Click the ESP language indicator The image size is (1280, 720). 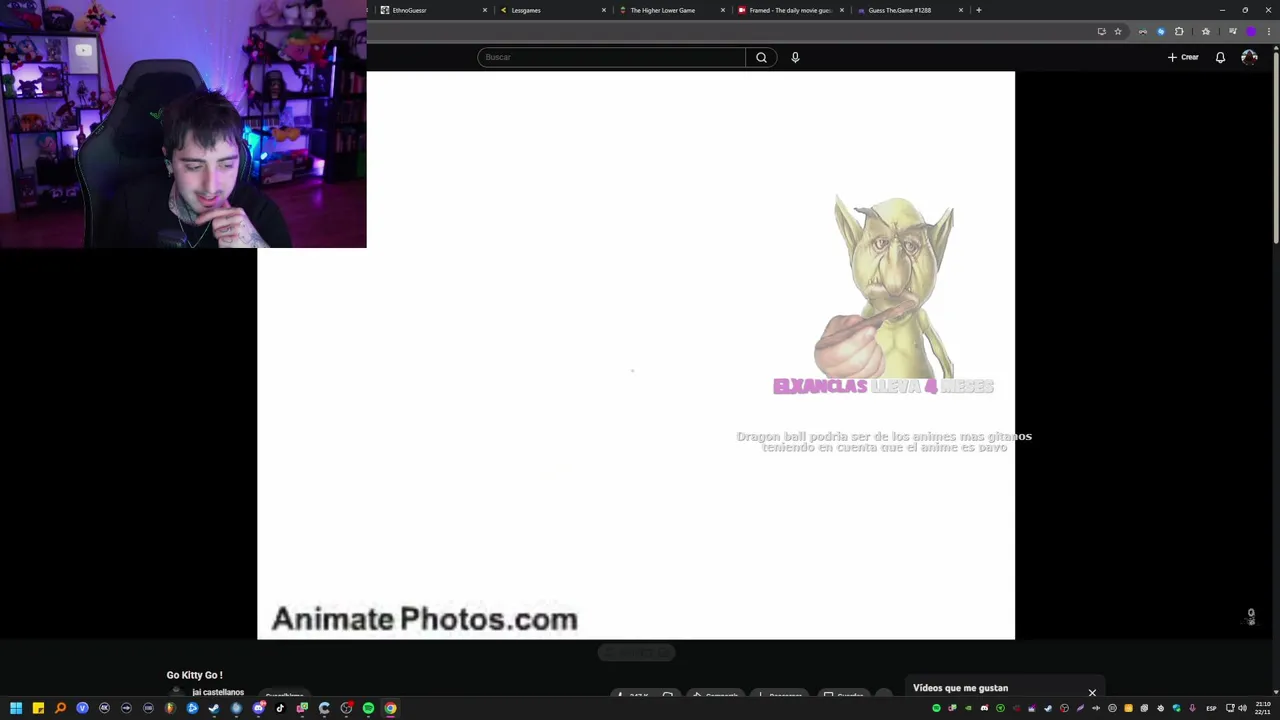click(1211, 708)
